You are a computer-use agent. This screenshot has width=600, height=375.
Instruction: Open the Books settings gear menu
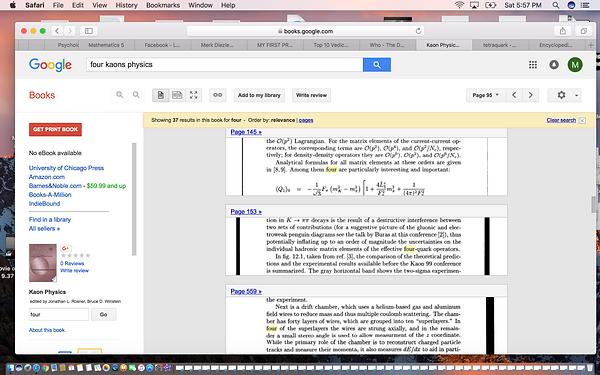coord(564,95)
